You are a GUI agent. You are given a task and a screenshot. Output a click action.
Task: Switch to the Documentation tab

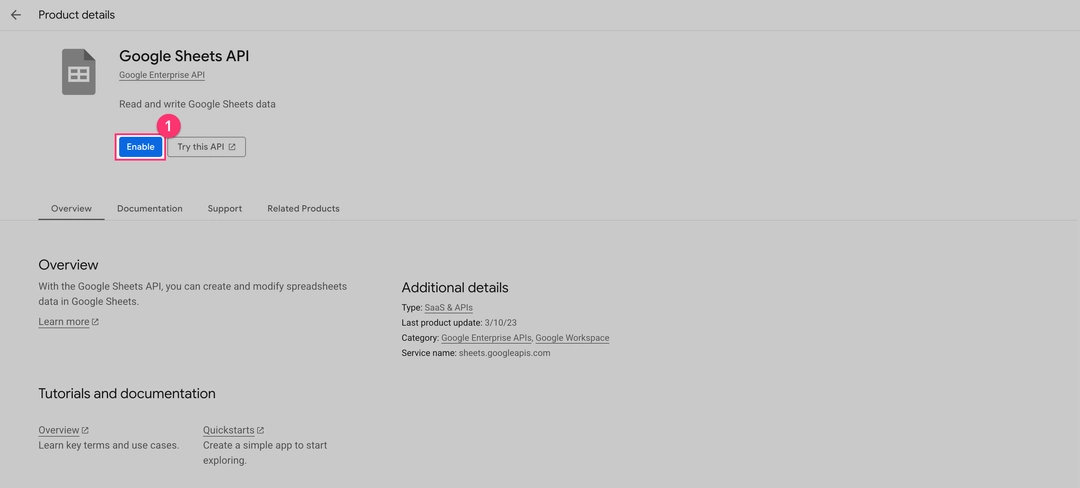pyautogui.click(x=150, y=208)
